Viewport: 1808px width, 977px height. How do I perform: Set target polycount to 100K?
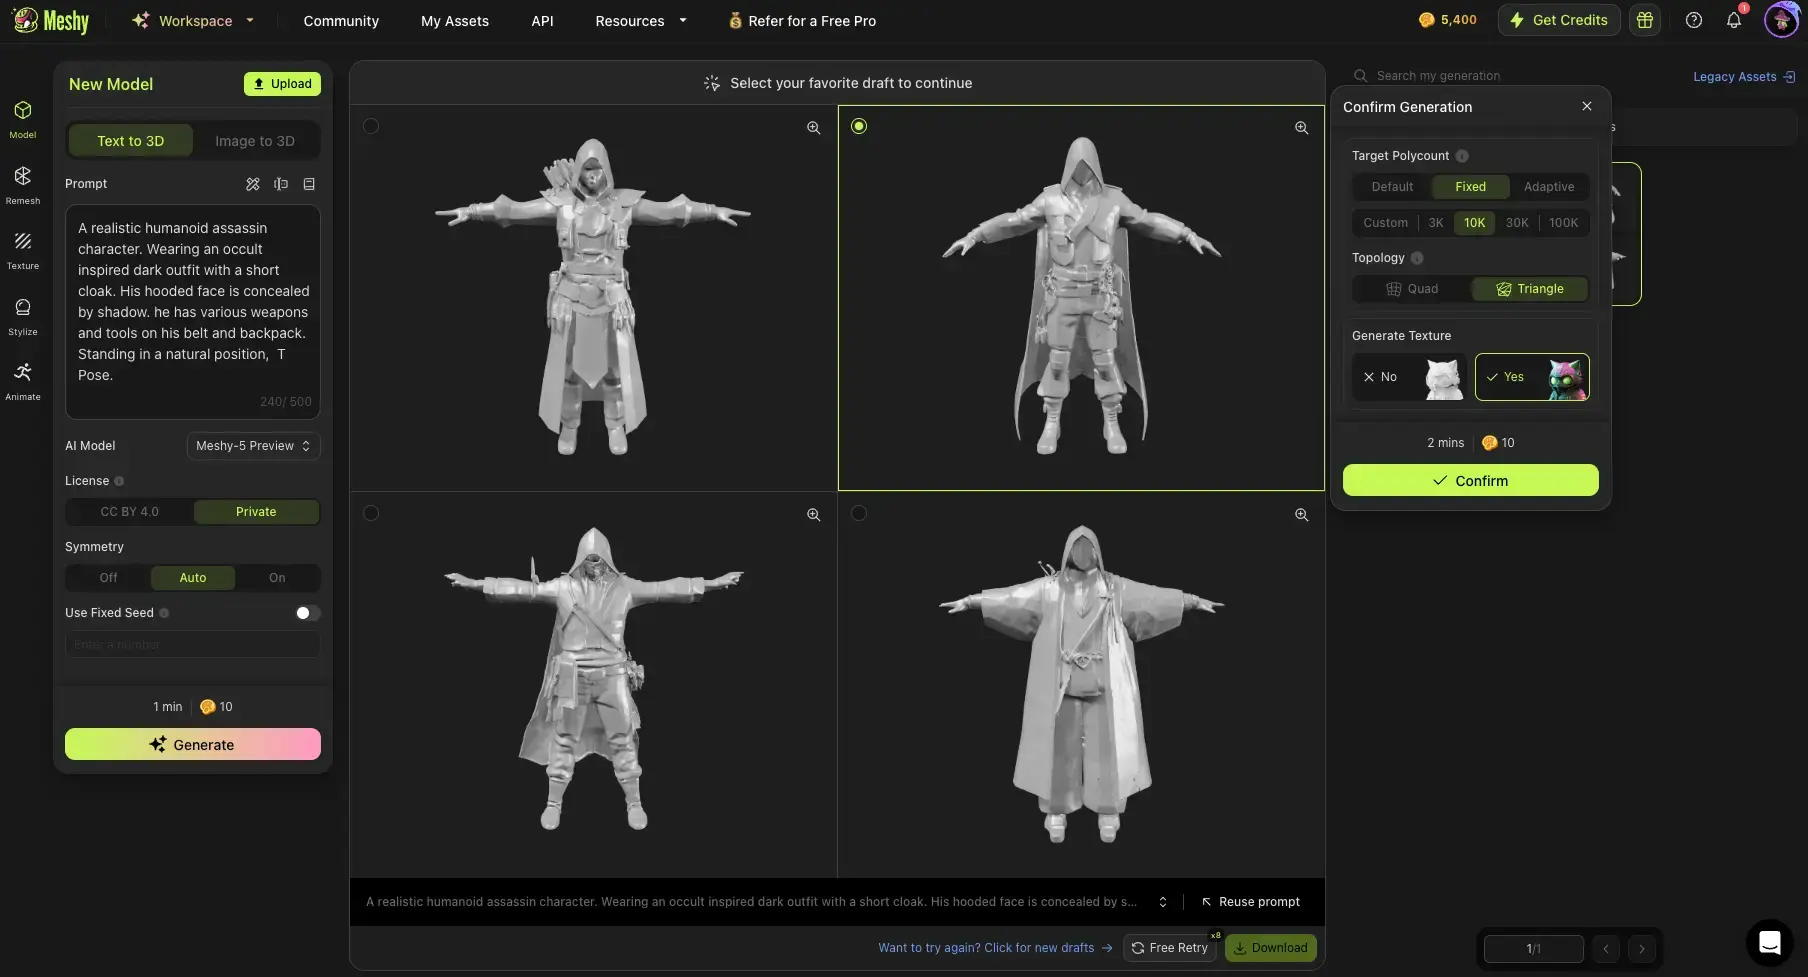click(1563, 222)
